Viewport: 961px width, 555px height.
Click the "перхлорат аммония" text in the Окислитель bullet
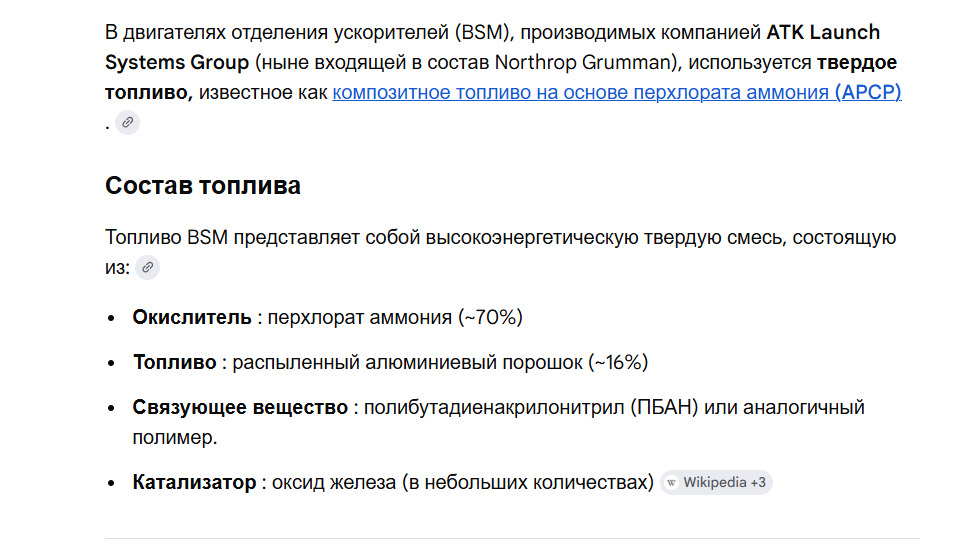(360, 318)
